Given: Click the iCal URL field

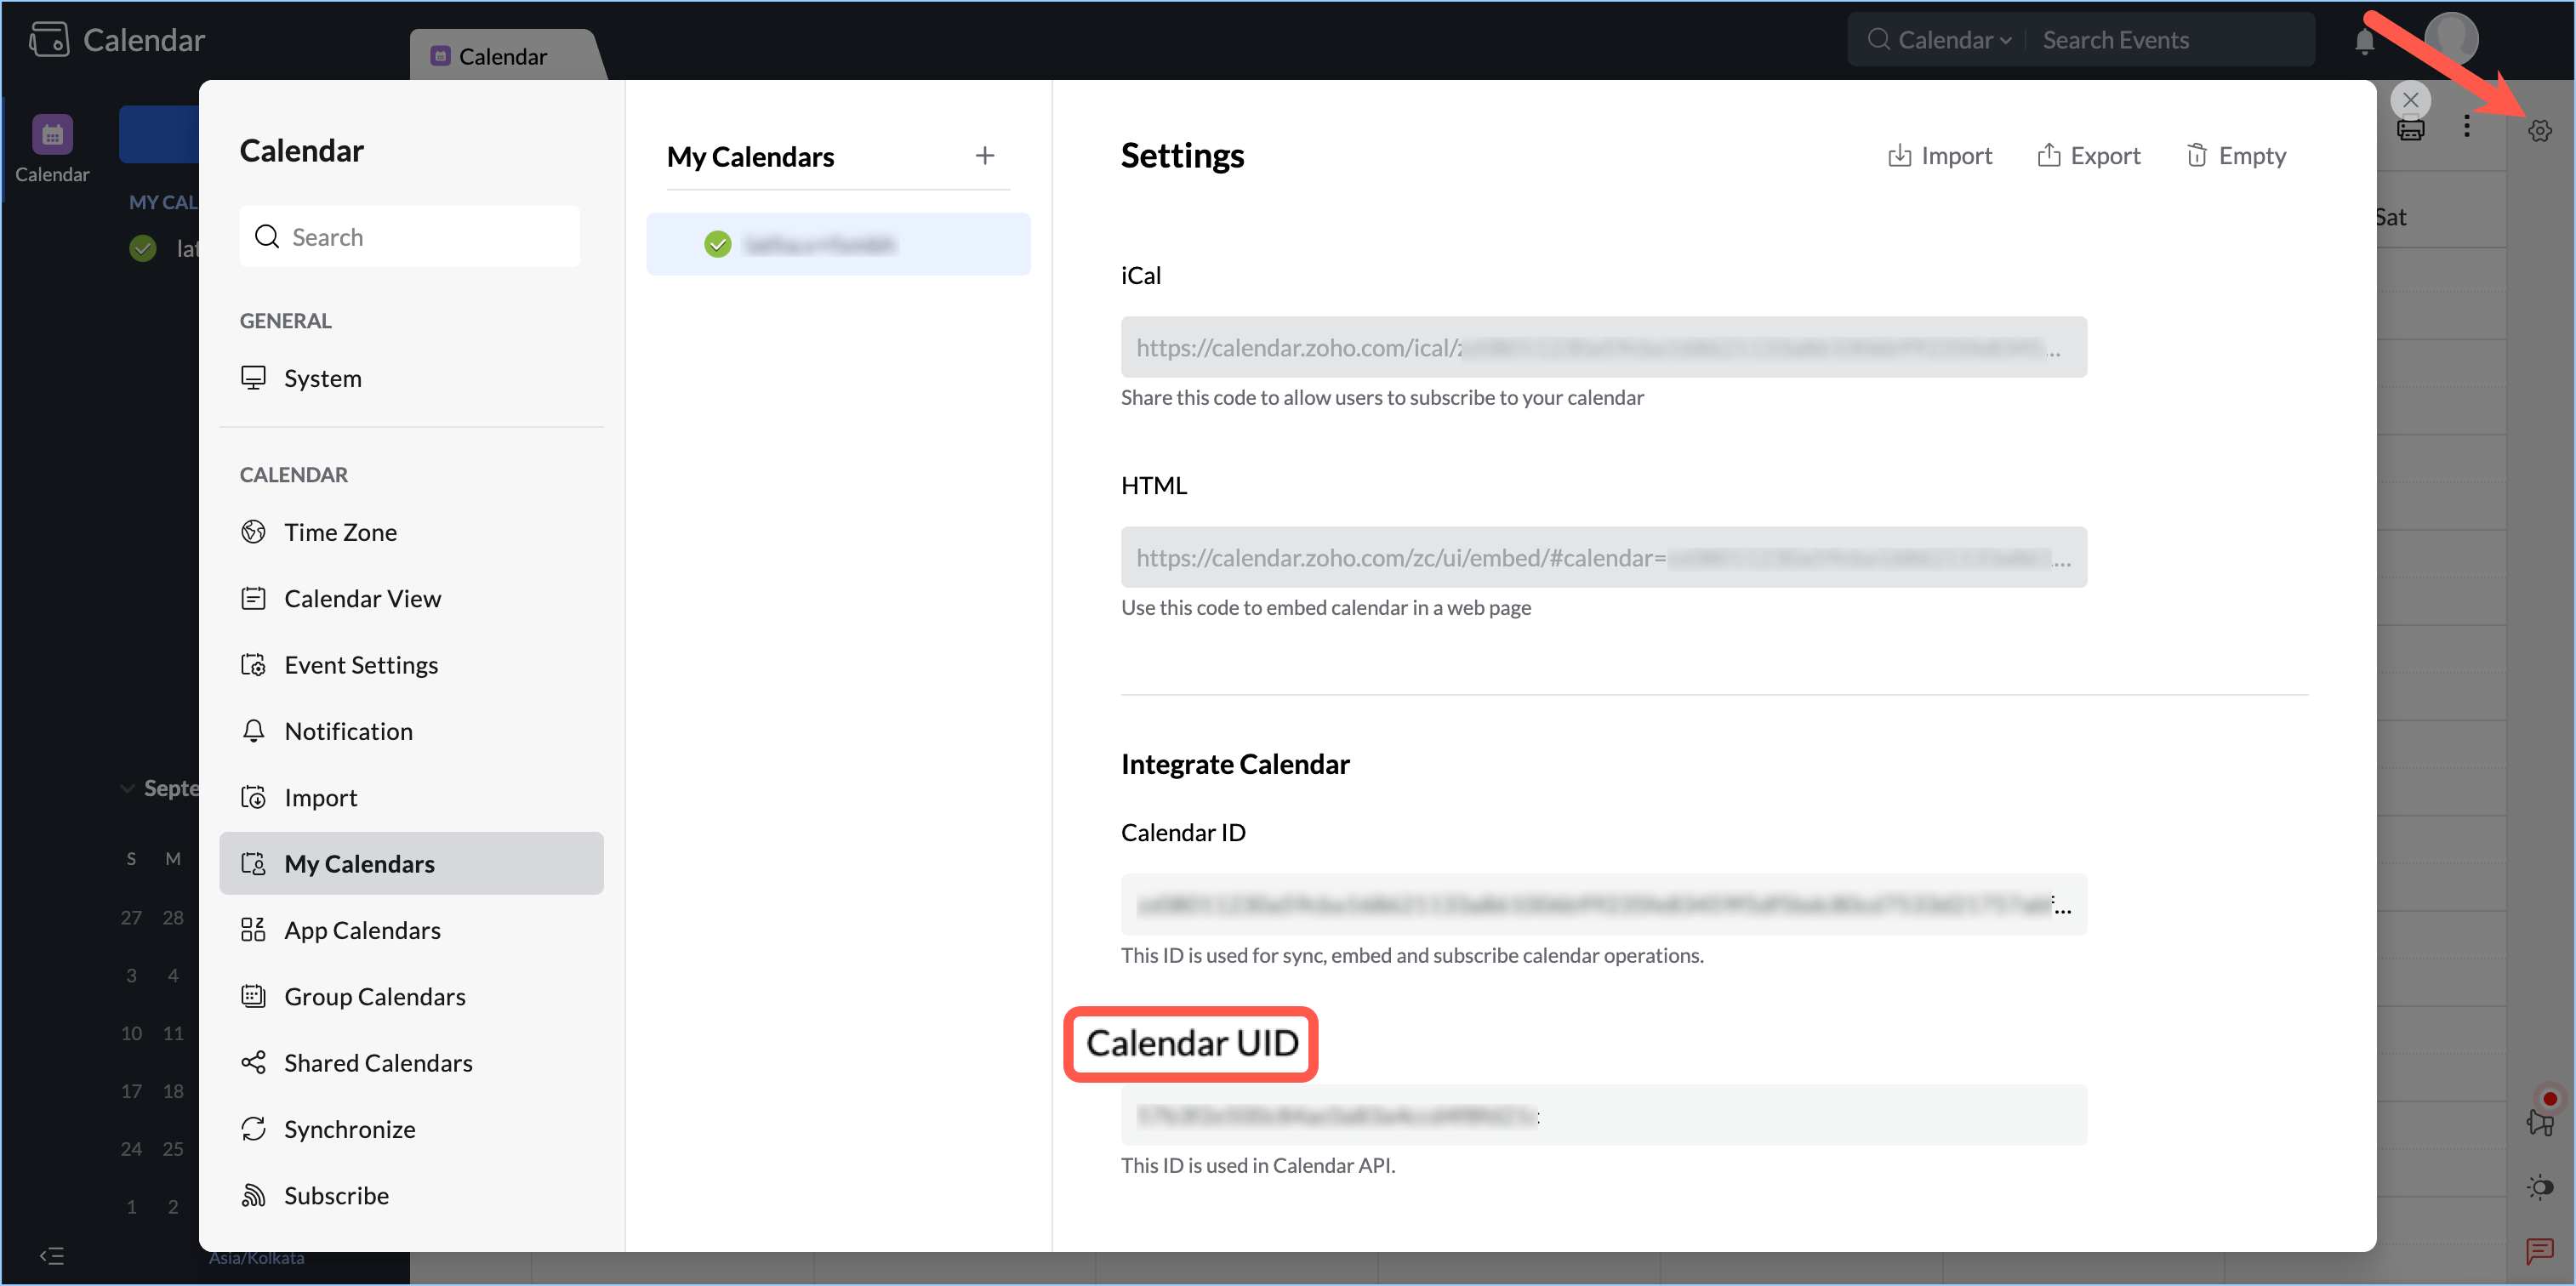Looking at the screenshot, I should (x=1603, y=347).
